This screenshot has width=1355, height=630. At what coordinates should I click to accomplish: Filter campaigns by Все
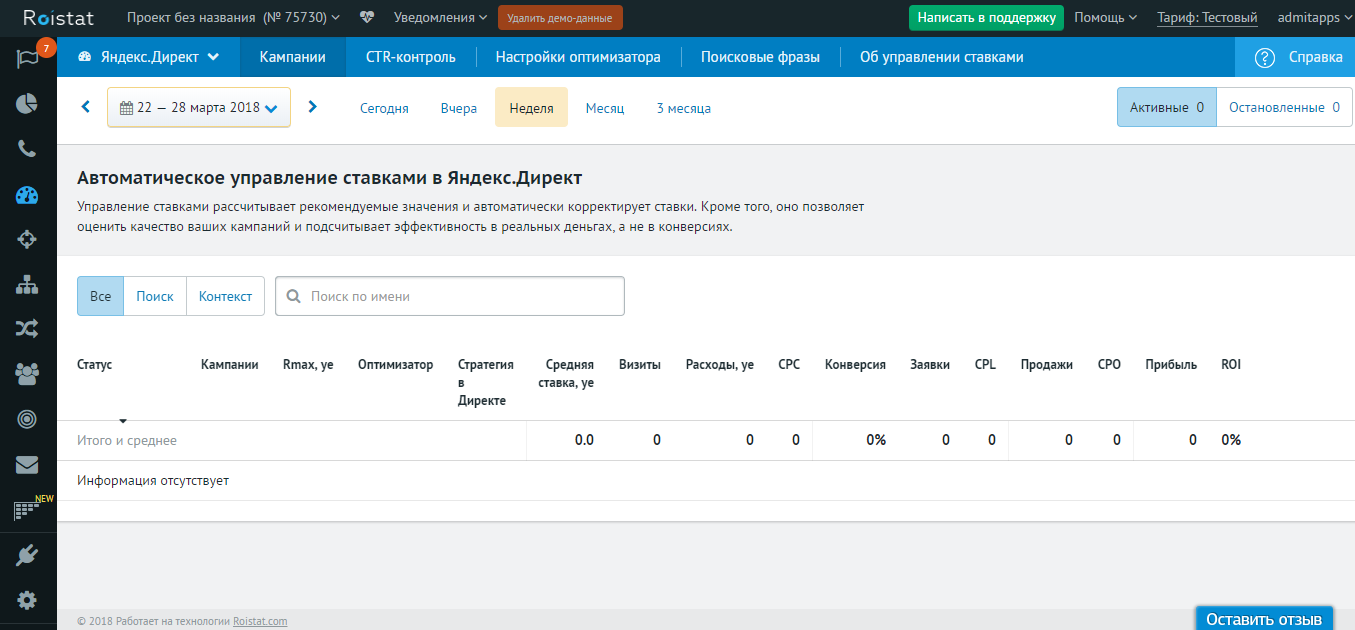point(100,296)
